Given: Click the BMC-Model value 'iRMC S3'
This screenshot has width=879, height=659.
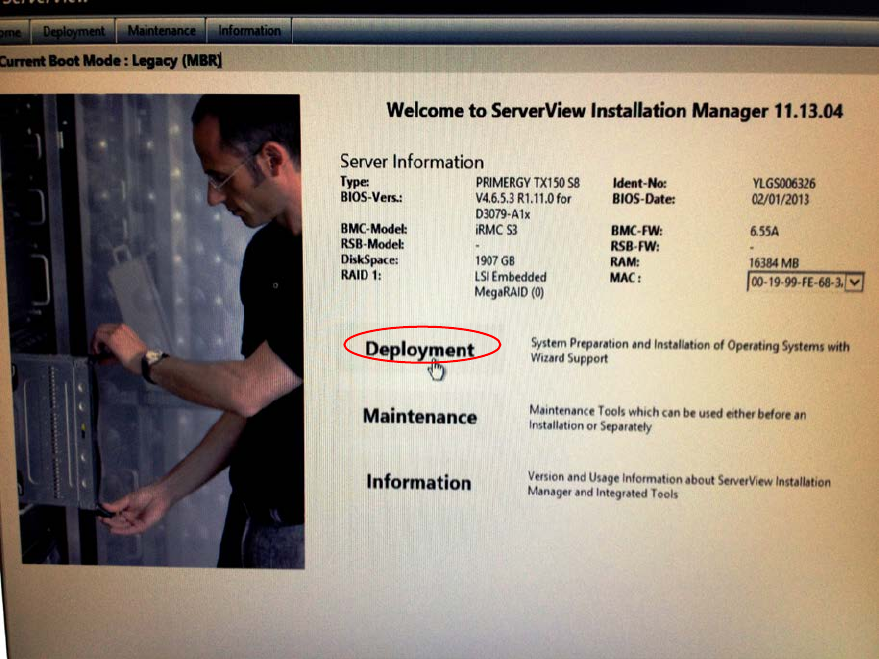Looking at the screenshot, I should tap(496, 230).
